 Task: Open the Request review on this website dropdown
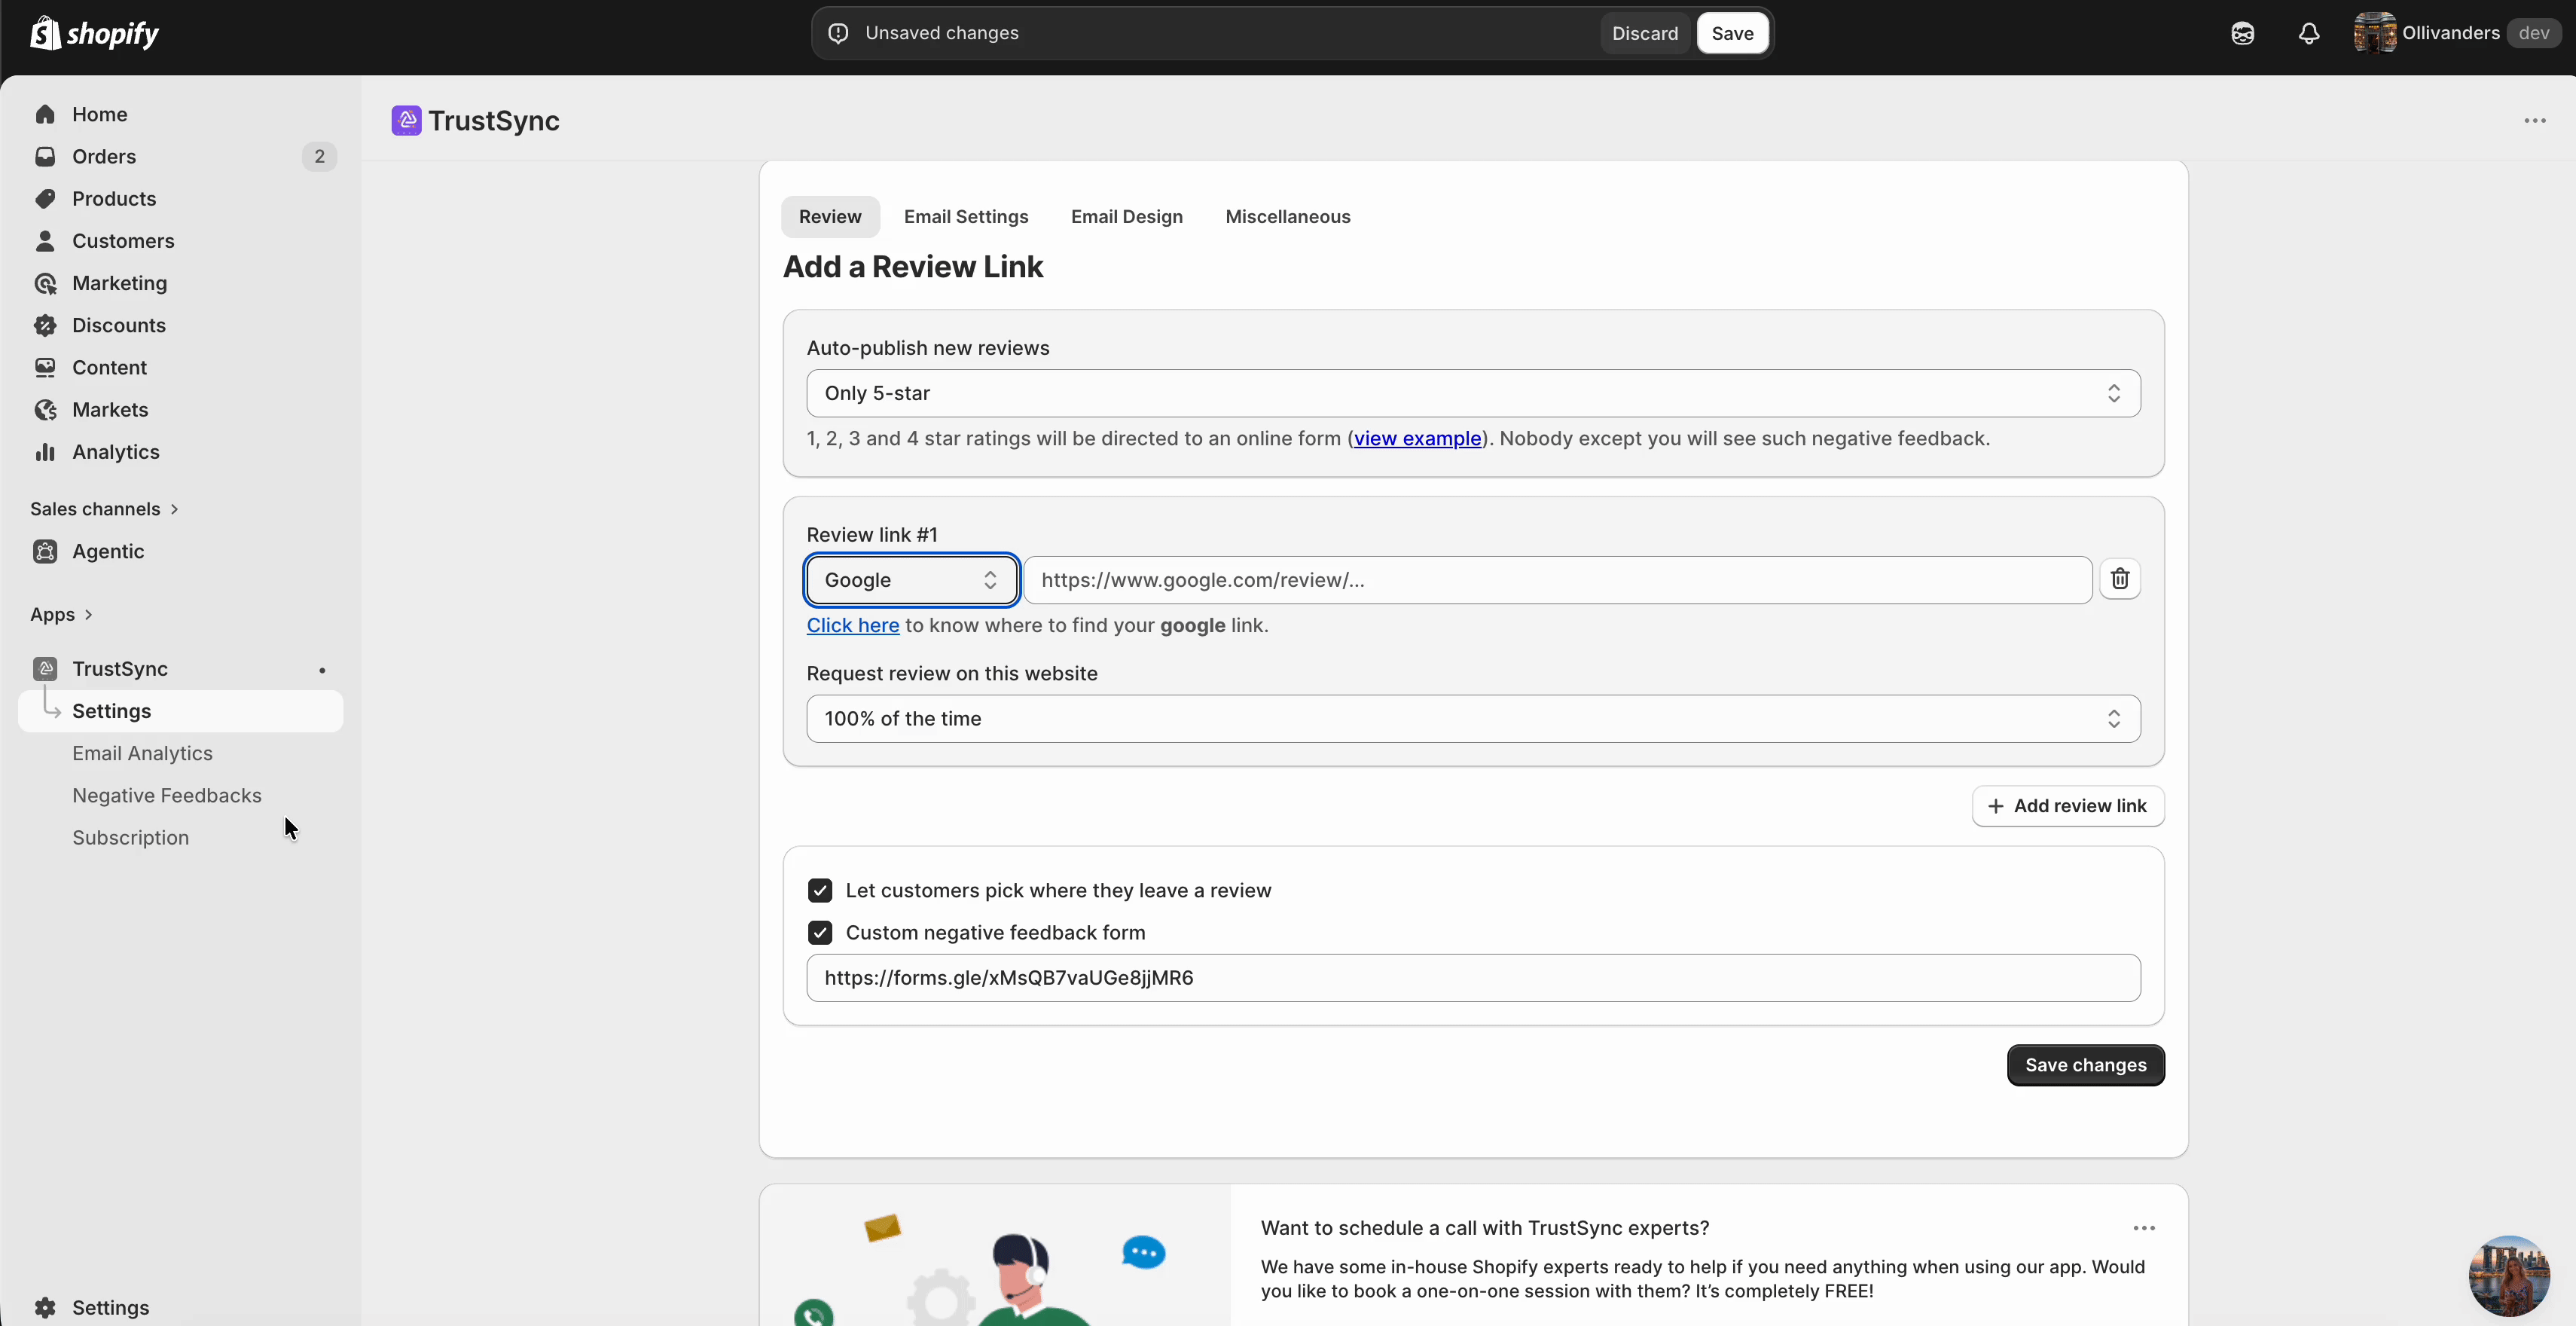(x=1473, y=718)
